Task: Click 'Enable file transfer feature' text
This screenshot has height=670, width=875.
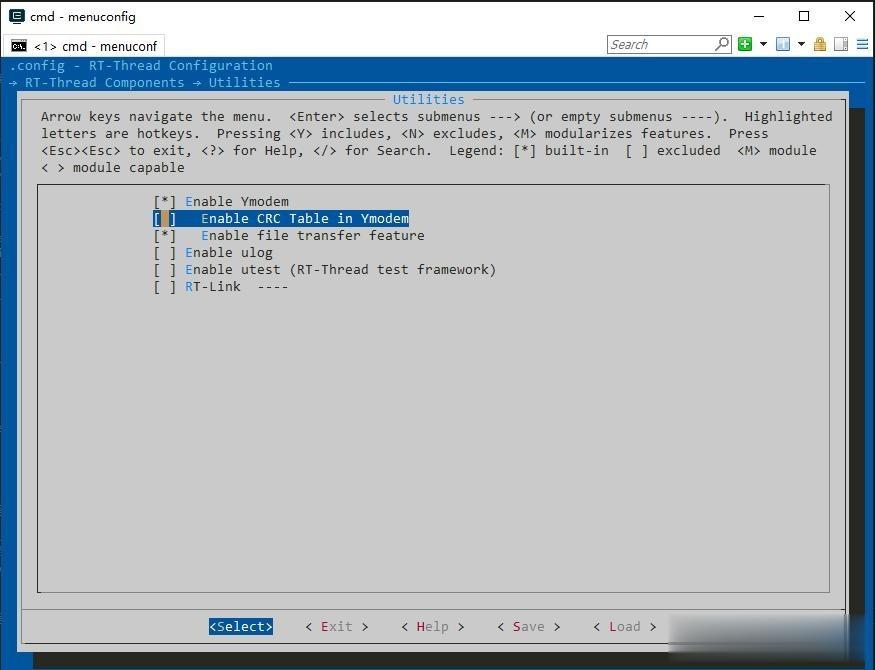Action: click(x=312, y=235)
